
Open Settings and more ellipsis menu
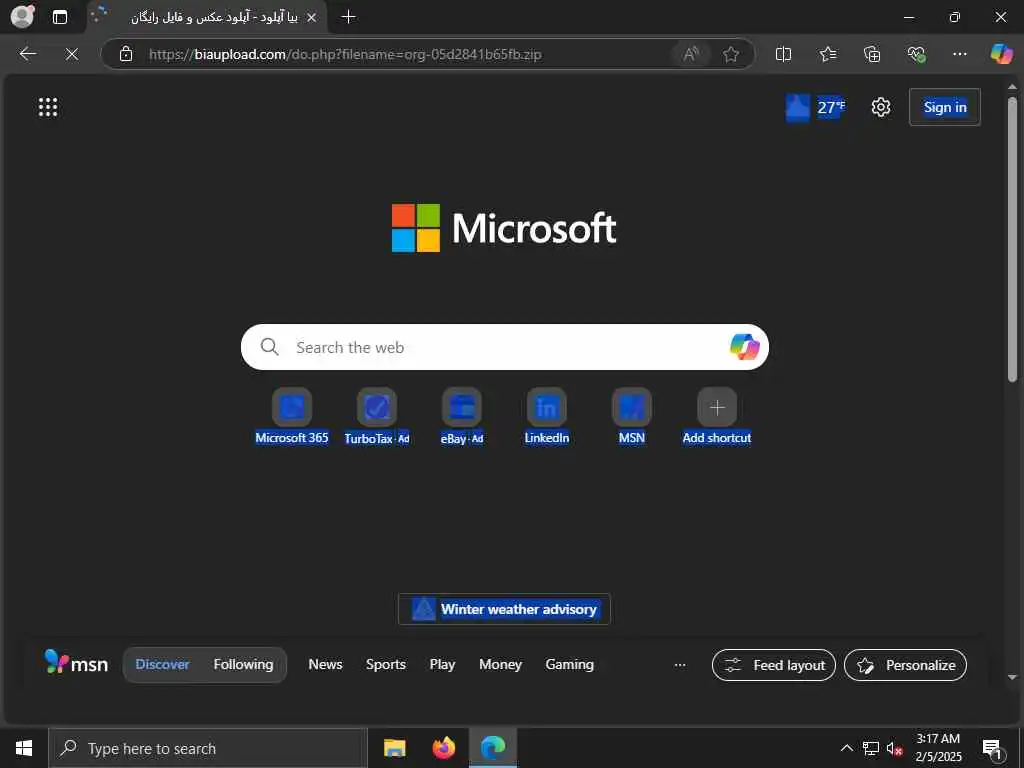click(959, 54)
